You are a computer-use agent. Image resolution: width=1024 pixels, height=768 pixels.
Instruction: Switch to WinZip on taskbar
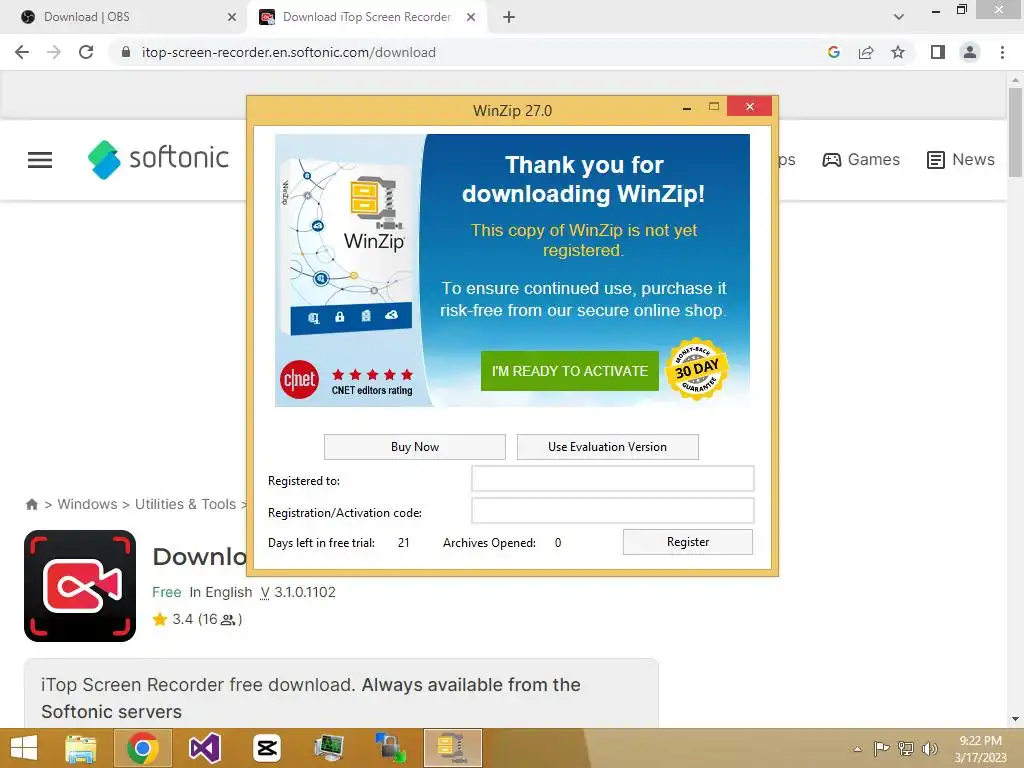pyautogui.click(x=453, y=748)
